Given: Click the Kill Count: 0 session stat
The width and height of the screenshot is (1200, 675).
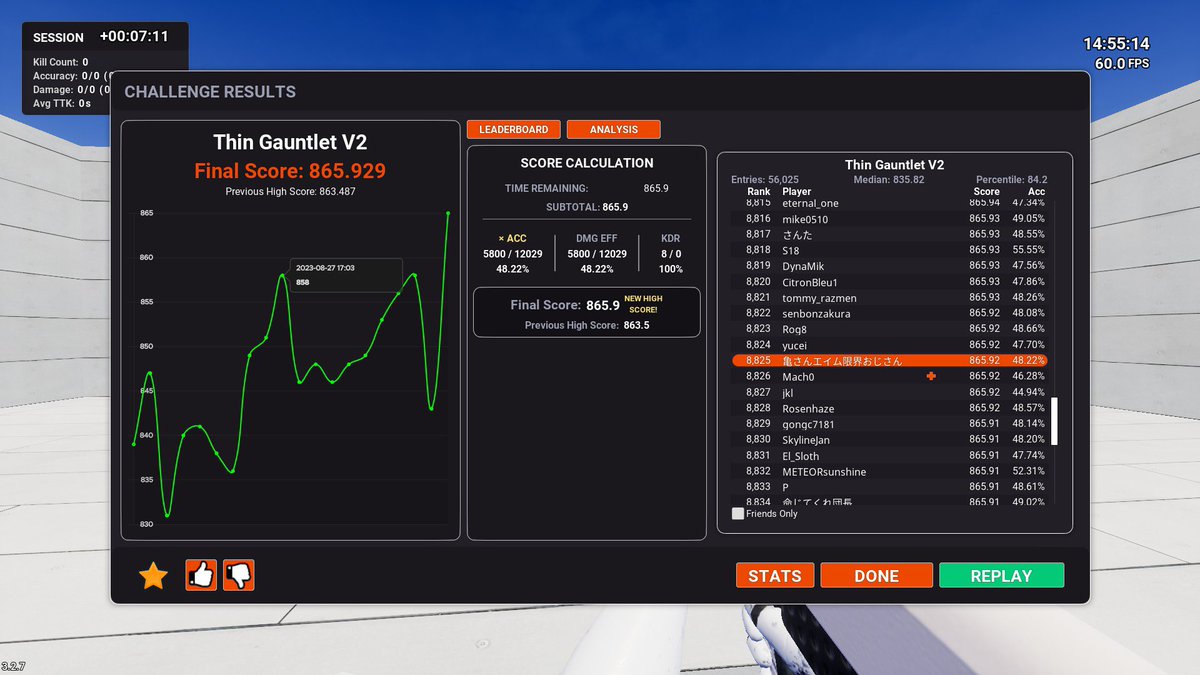Looking at the screenshot, I should [x=61, y=62].
